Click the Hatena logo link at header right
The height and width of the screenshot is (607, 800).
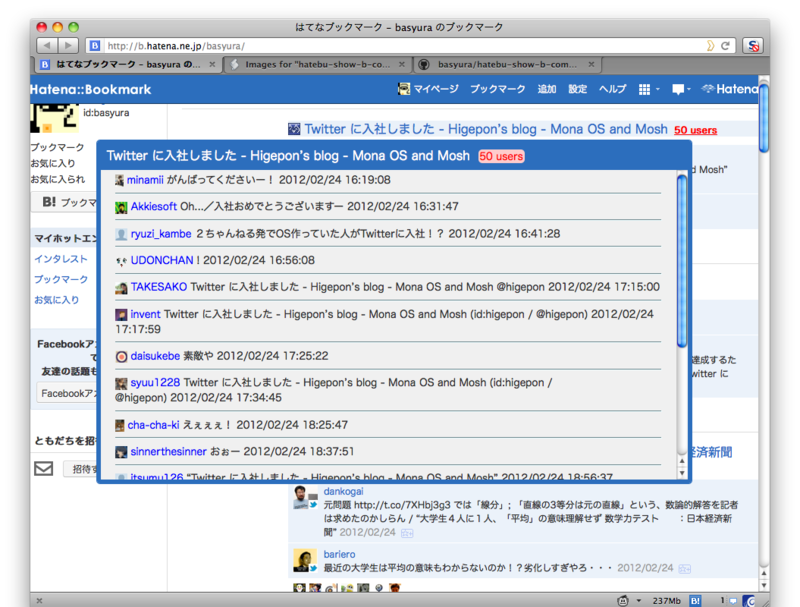(x=729, y=89)
